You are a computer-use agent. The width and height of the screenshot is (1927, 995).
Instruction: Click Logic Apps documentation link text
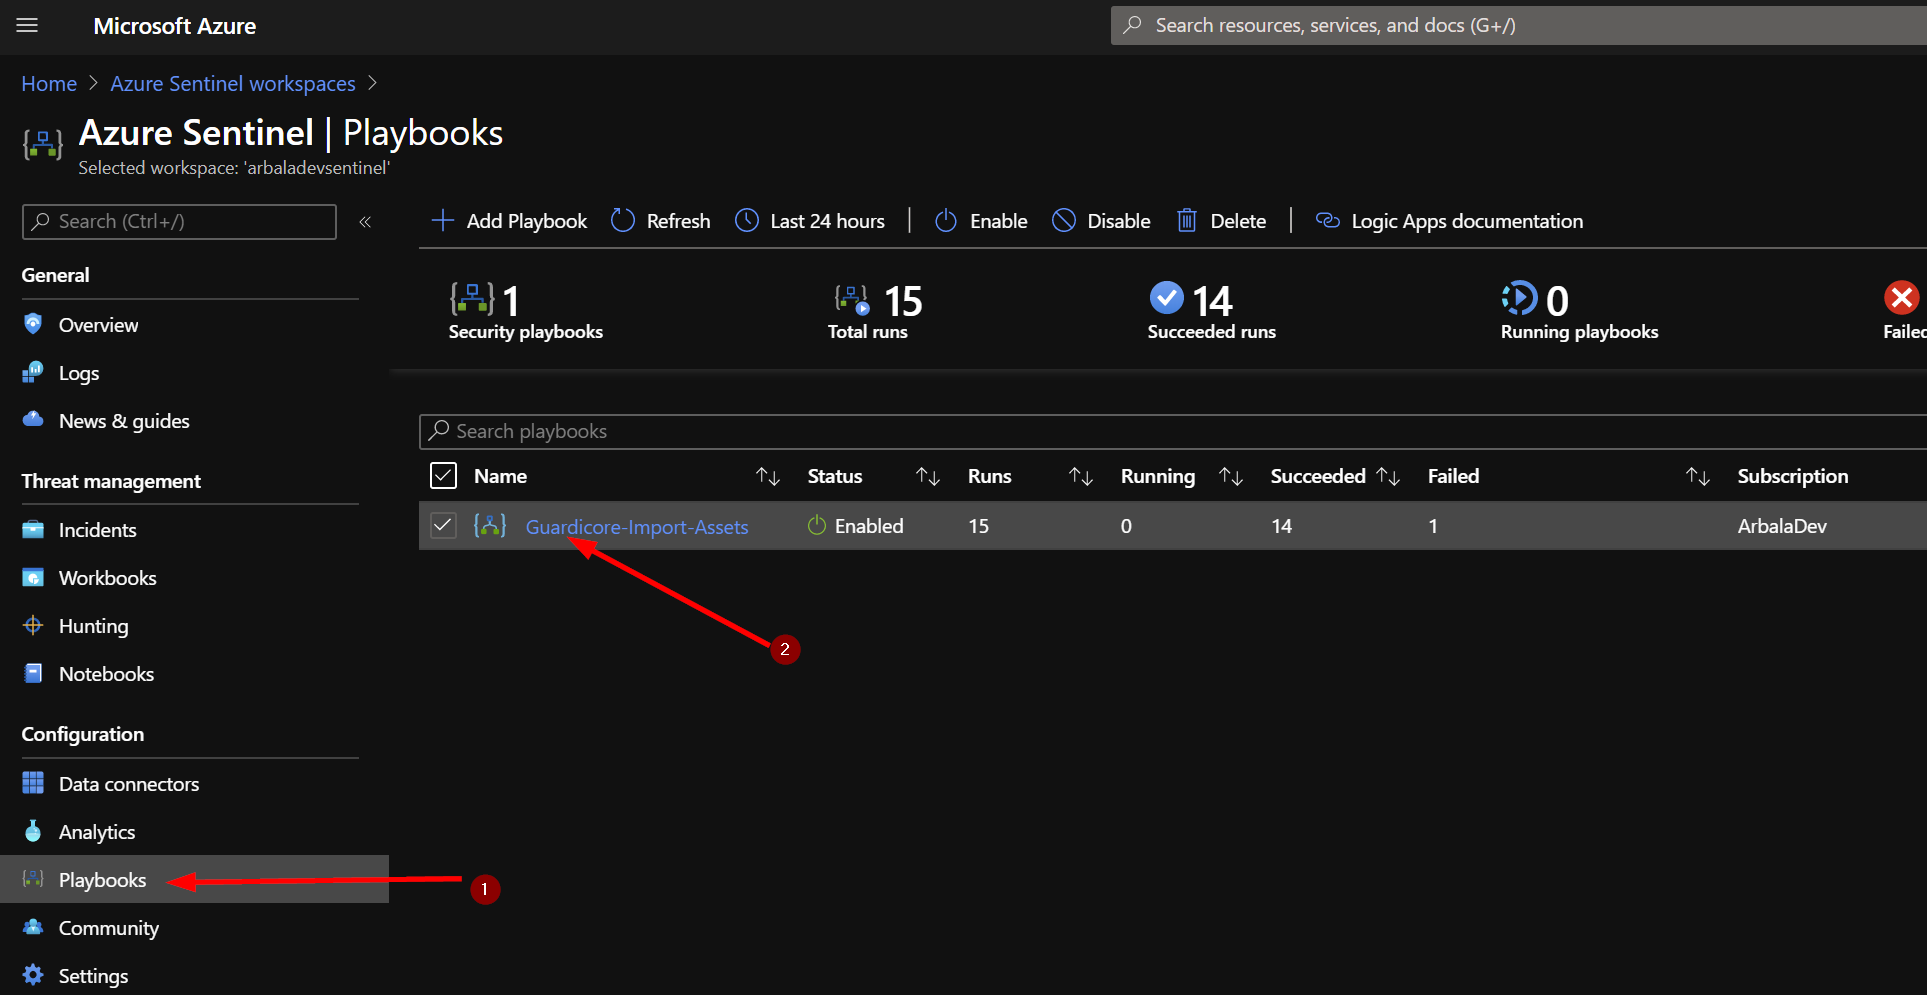tap(1467, 221)
